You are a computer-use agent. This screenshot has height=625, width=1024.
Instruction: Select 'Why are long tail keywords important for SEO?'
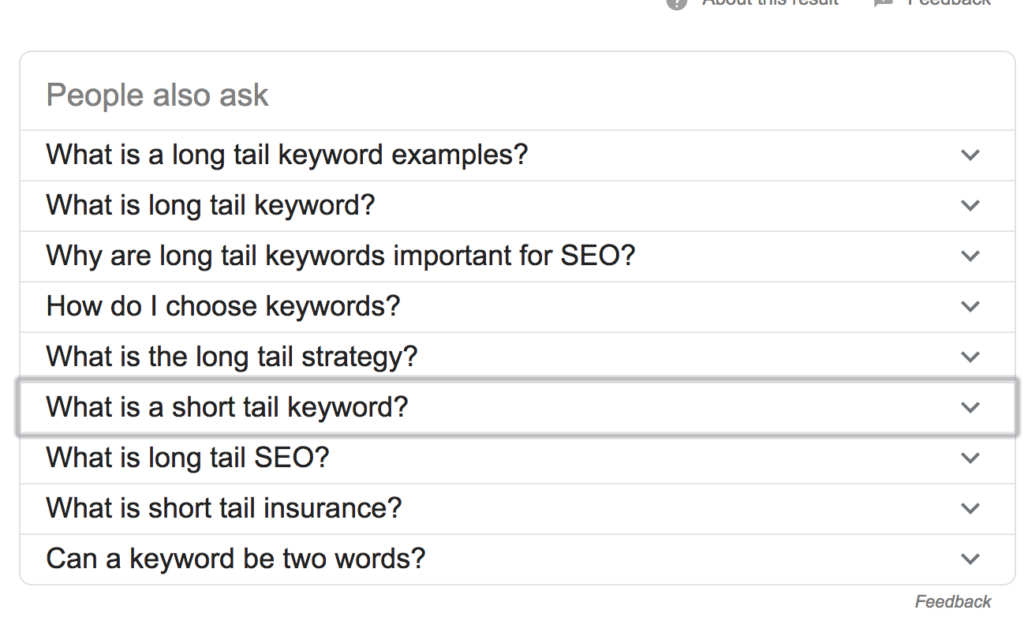click(x=339, y=256)
